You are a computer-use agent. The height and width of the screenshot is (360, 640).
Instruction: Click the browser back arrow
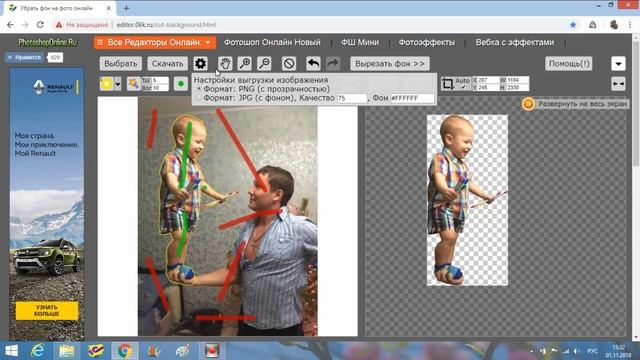tap(10, 25)
